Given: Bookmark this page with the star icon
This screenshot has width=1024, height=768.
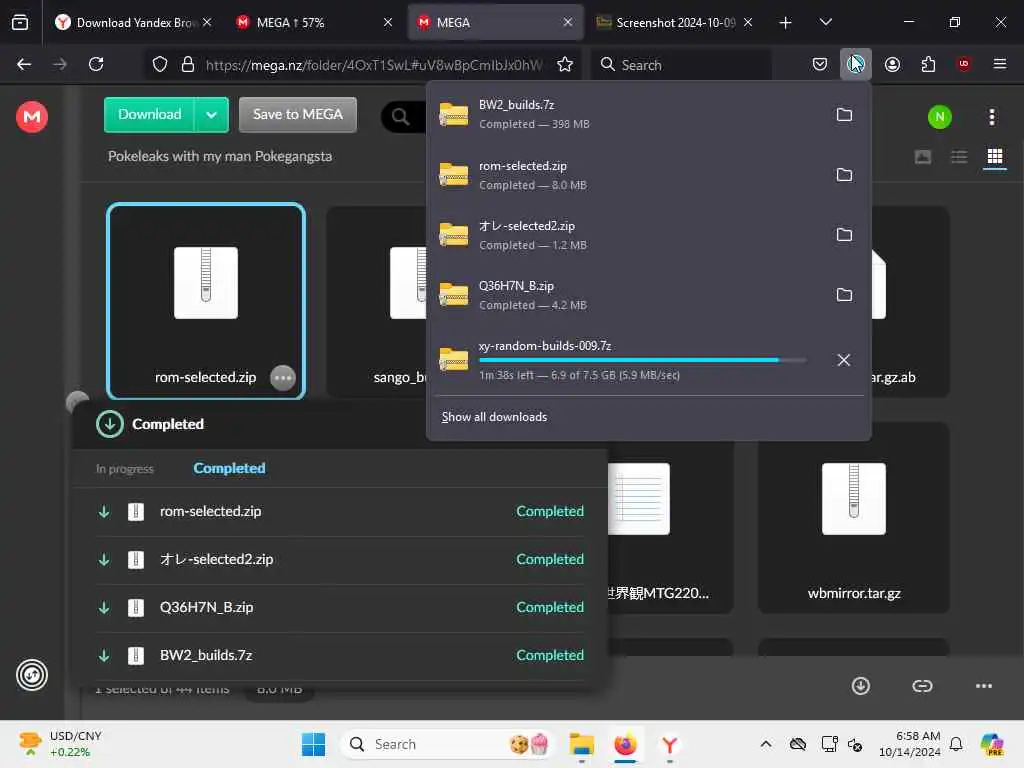Looking at the screenshot, I should pyautogui.click(x=565, y=64).
